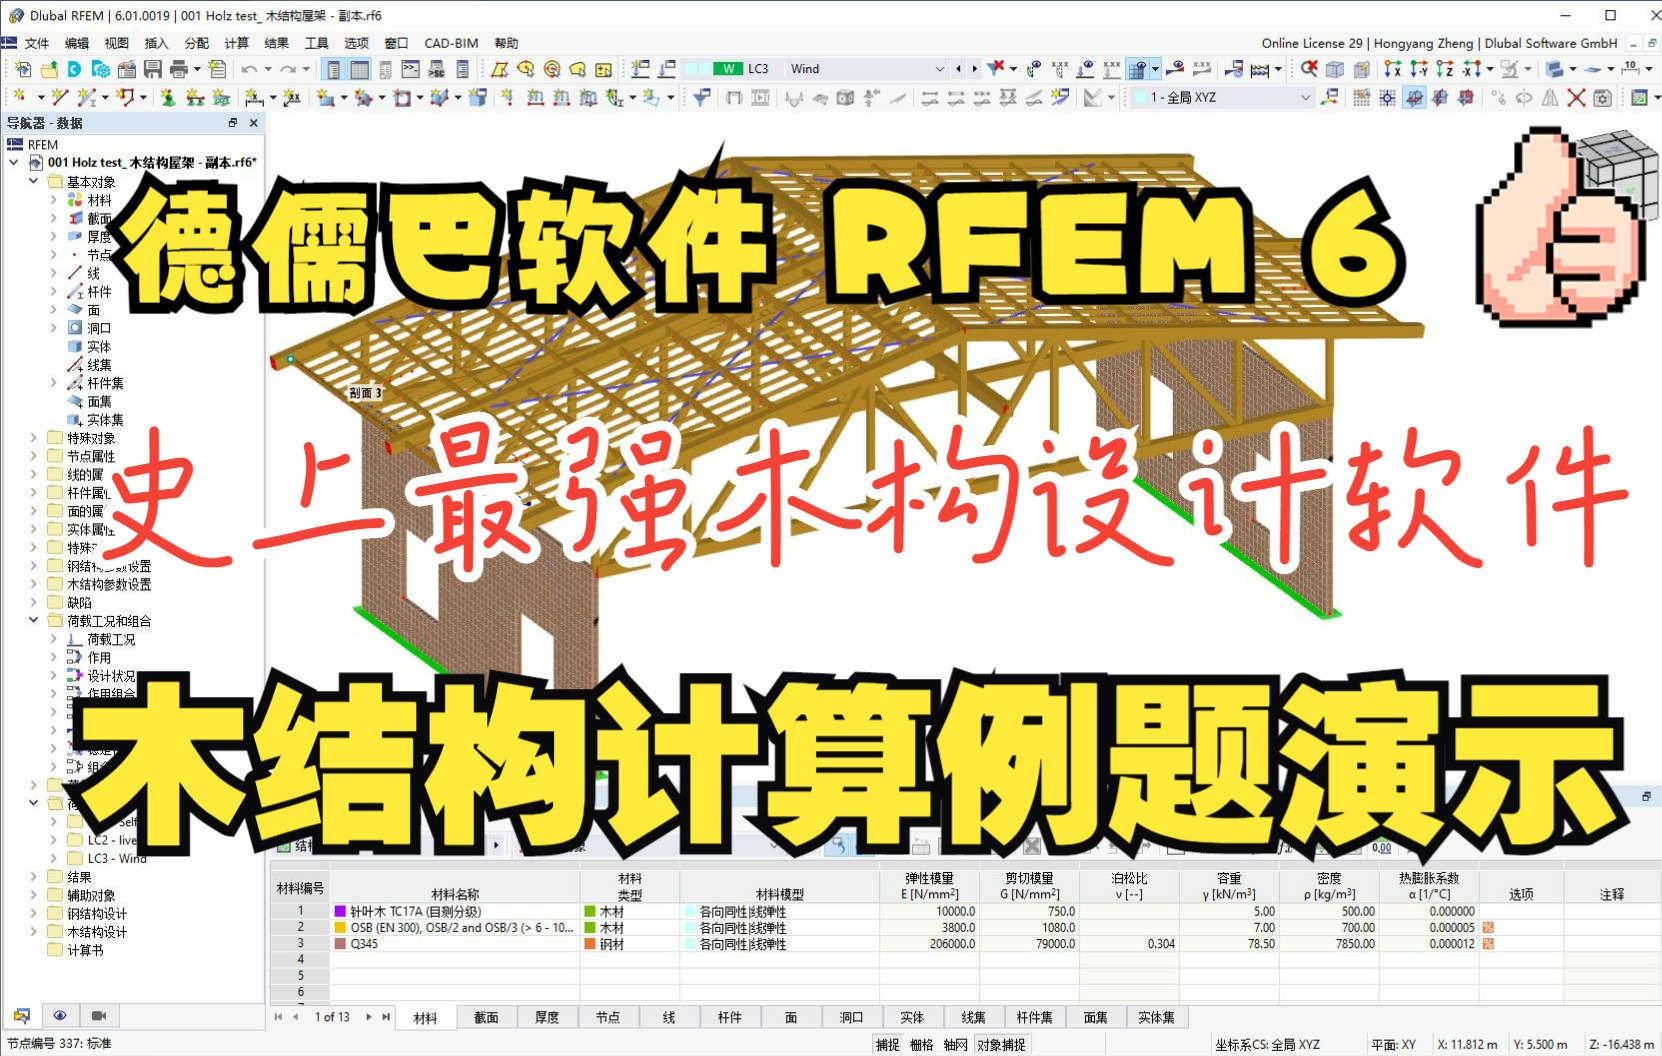Toggle the eye view tab in navigator
The height and width of the screenshot is (1056, 1662).
click(60, 1016)
